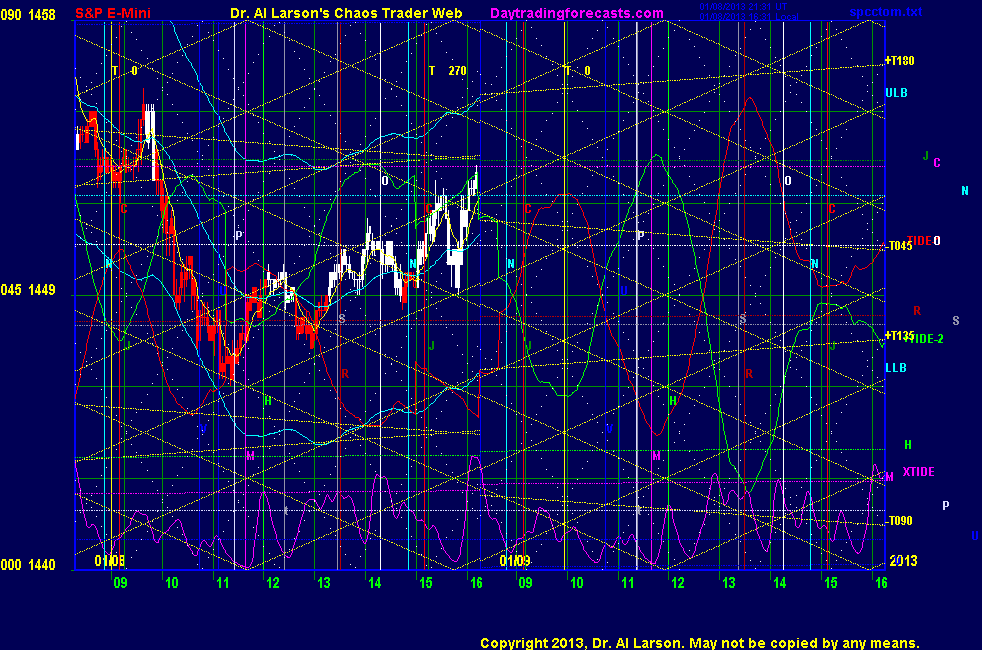This screenshot has width=982, height=650.
Task: Click the '2013' year label
Action: [x=903, y=560]
